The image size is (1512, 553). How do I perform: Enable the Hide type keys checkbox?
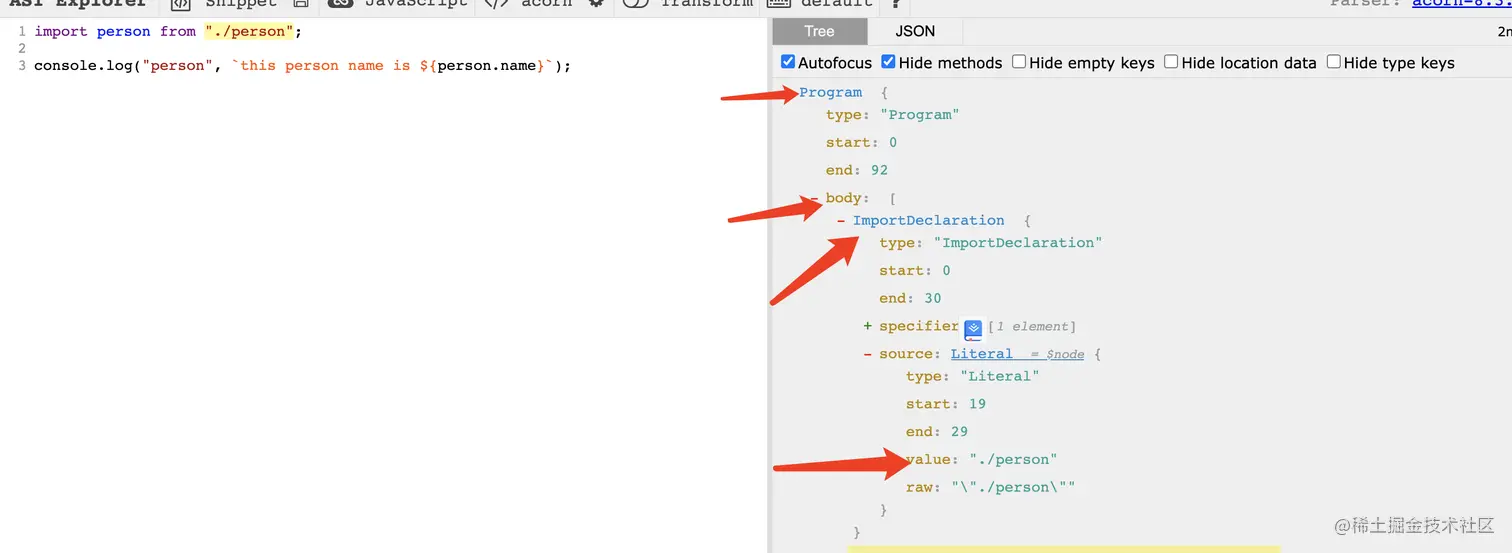pos(1334,62)
